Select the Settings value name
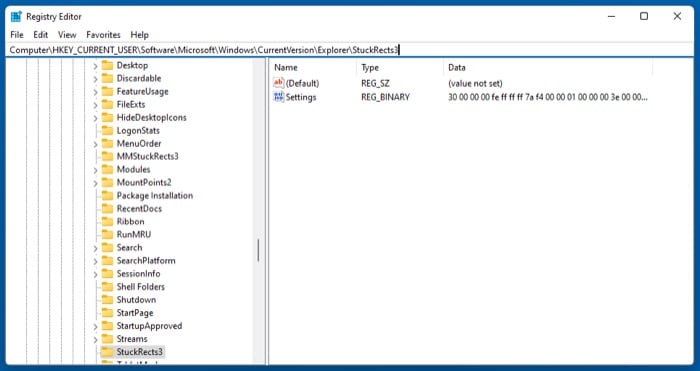Image resolution: width=700 pixels, height=371 pixels. [301, 97]
